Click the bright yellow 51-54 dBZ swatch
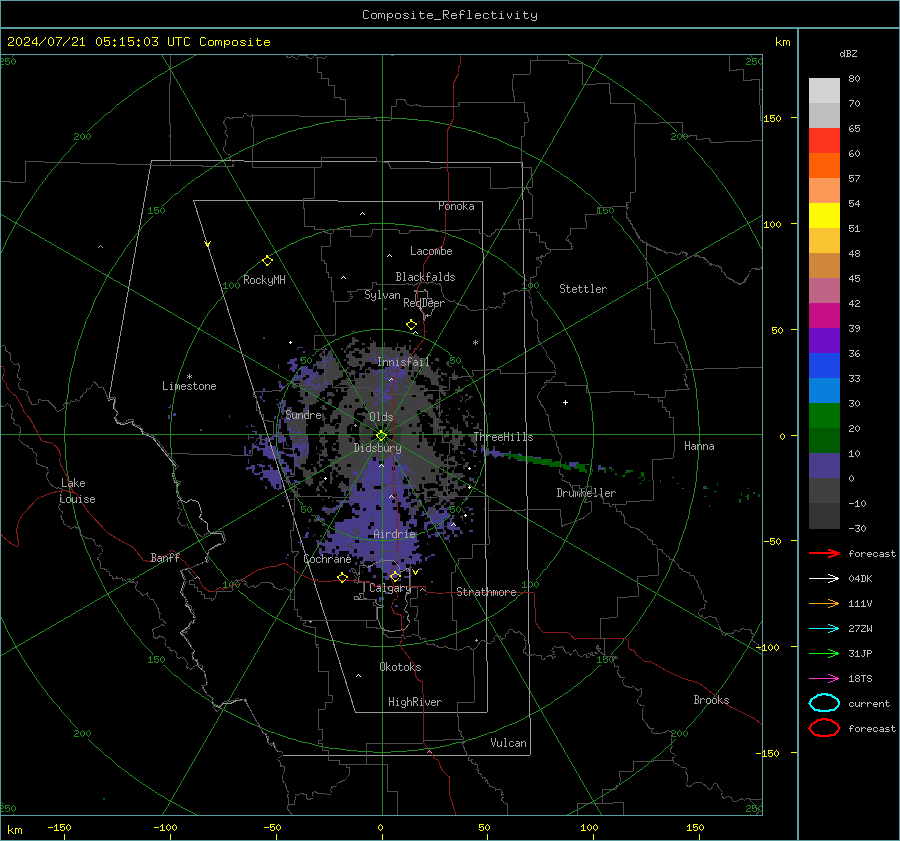Screen dimensions: 900x841 (824, 216)
